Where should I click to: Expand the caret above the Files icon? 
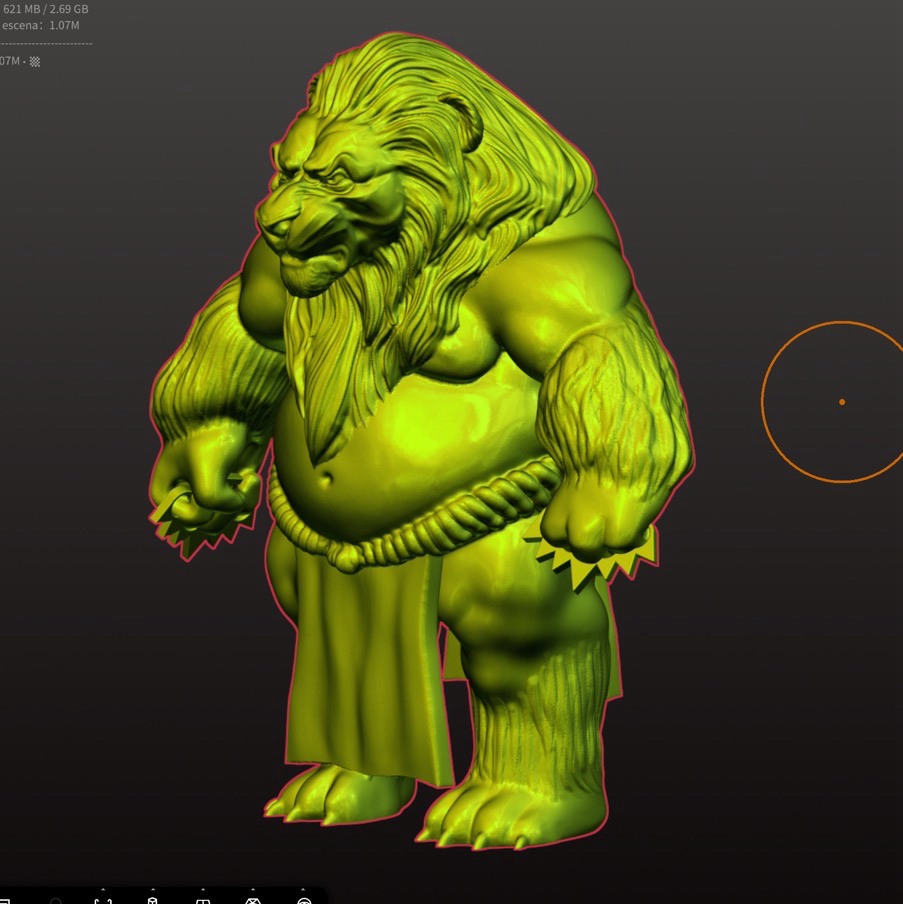(6, 887)
